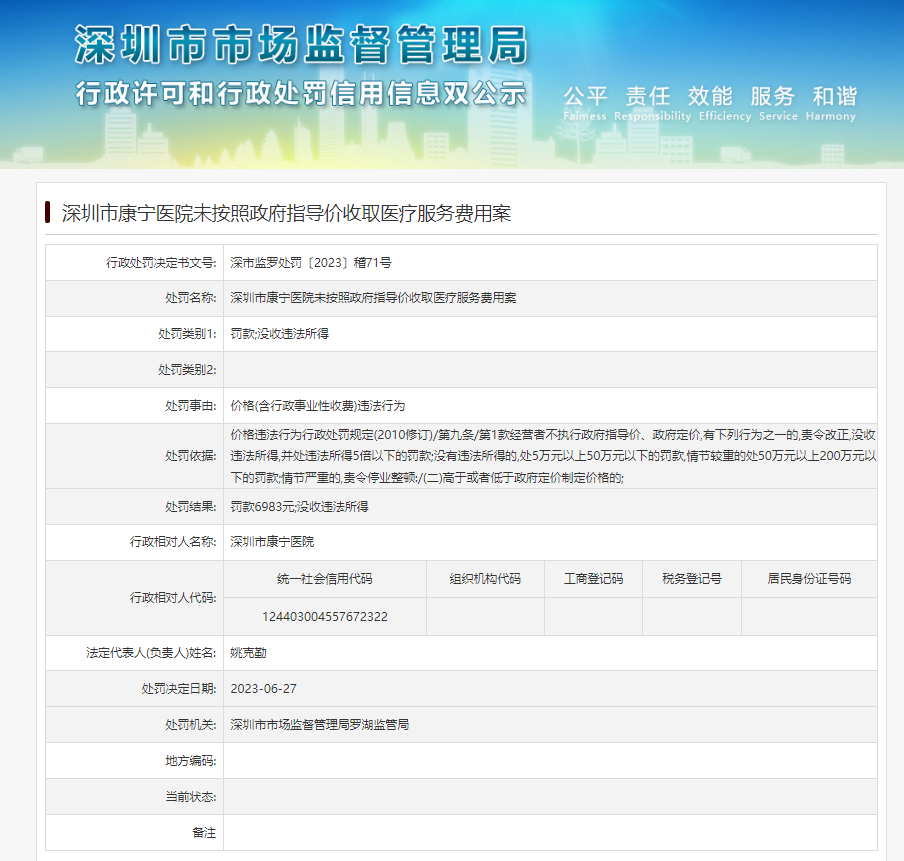Viewport: 904px width, 861px height.
Task: Click the column header 居民身份证号码
Action: click(809, 579)
